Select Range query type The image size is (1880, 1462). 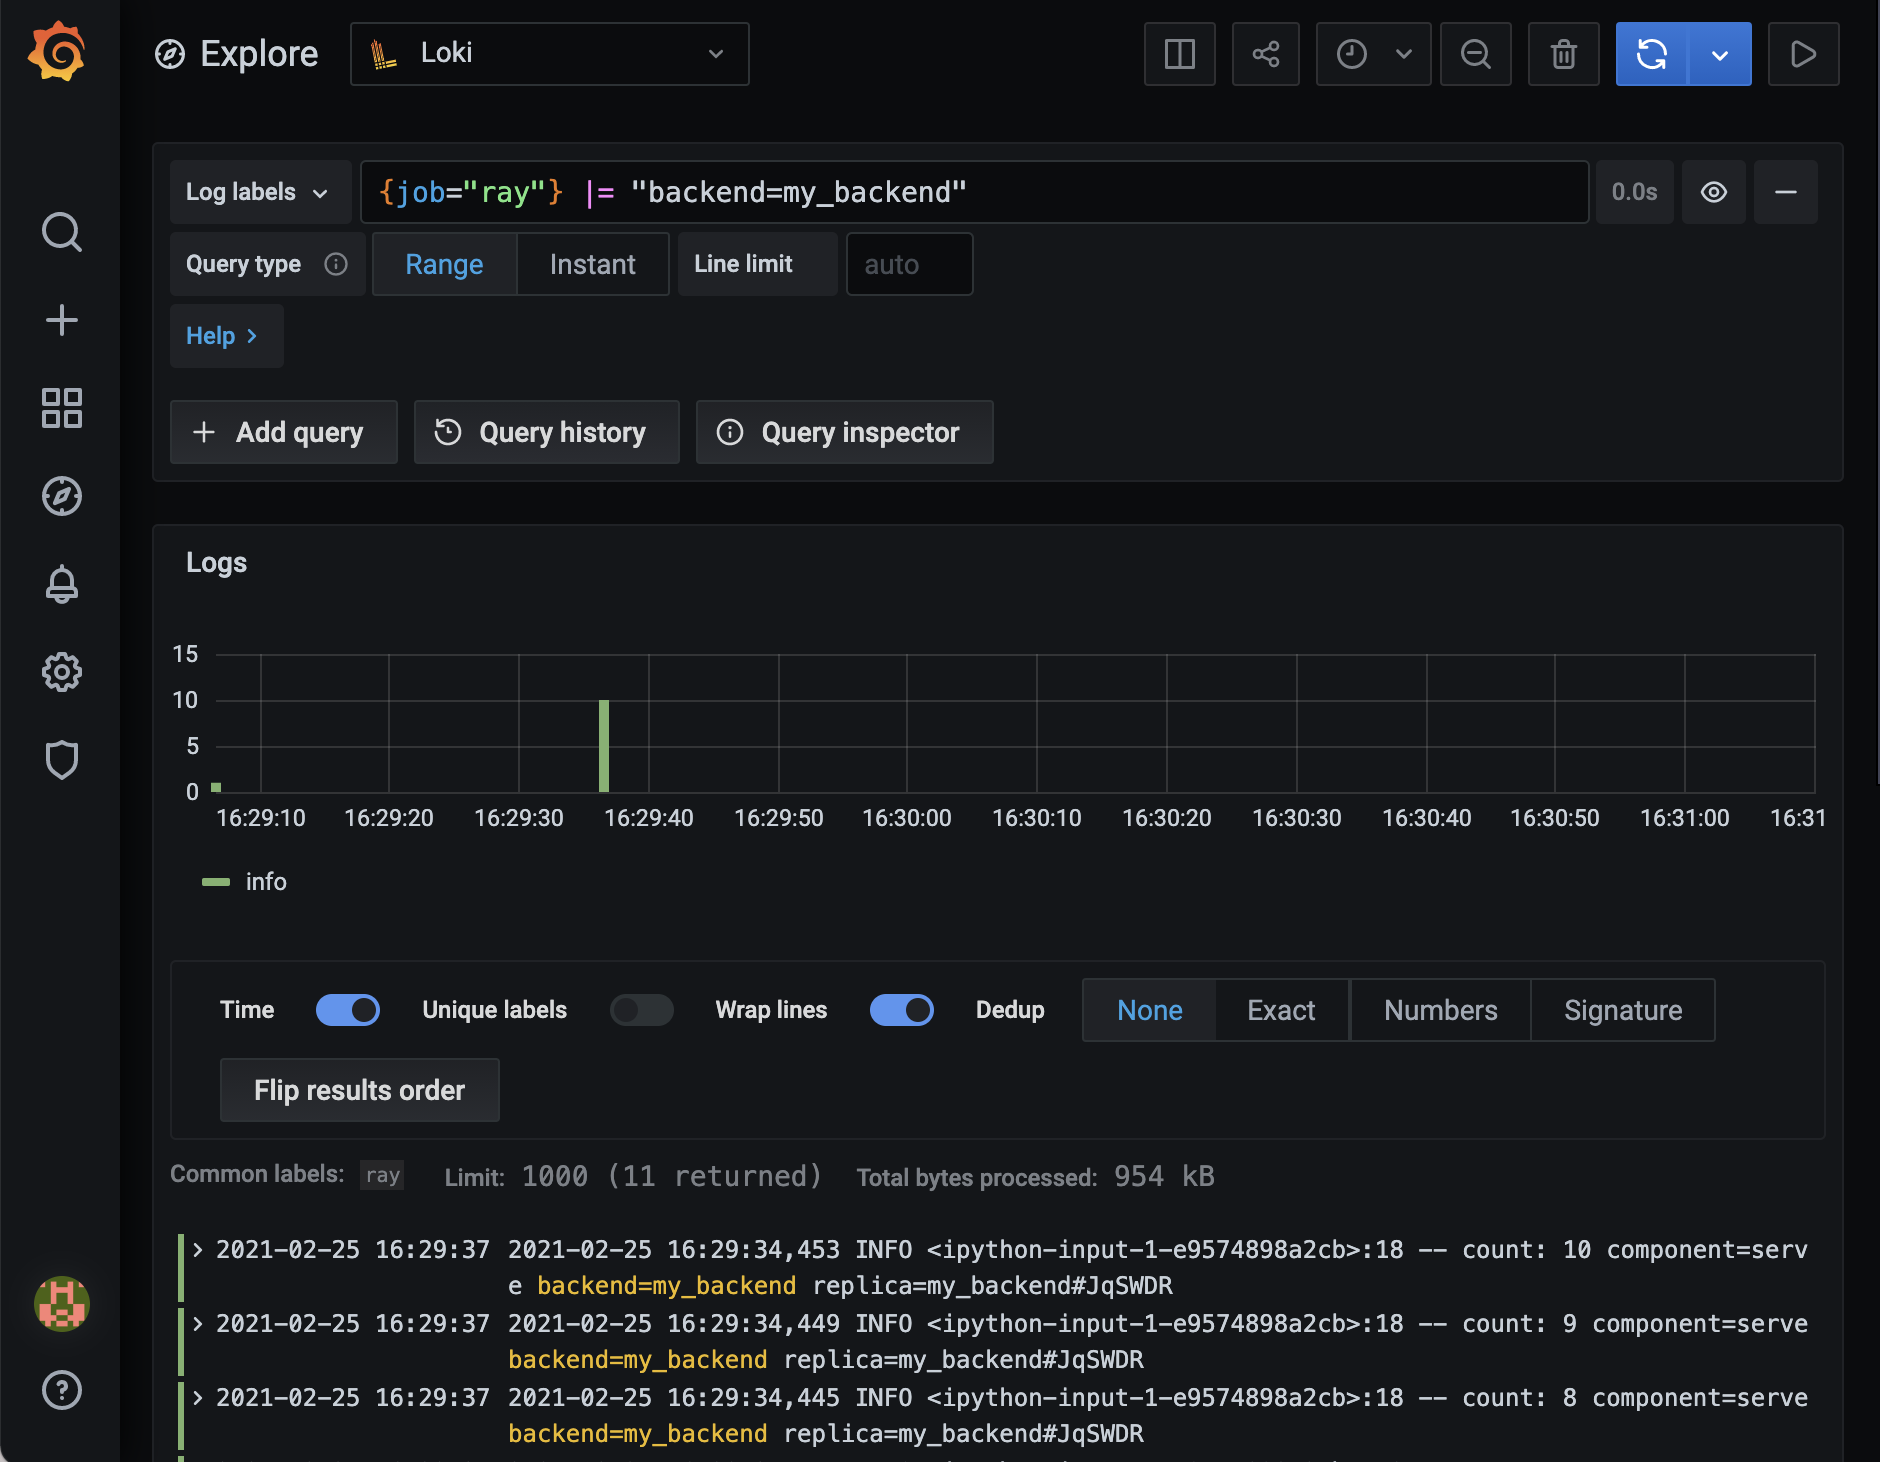[444, 264]
